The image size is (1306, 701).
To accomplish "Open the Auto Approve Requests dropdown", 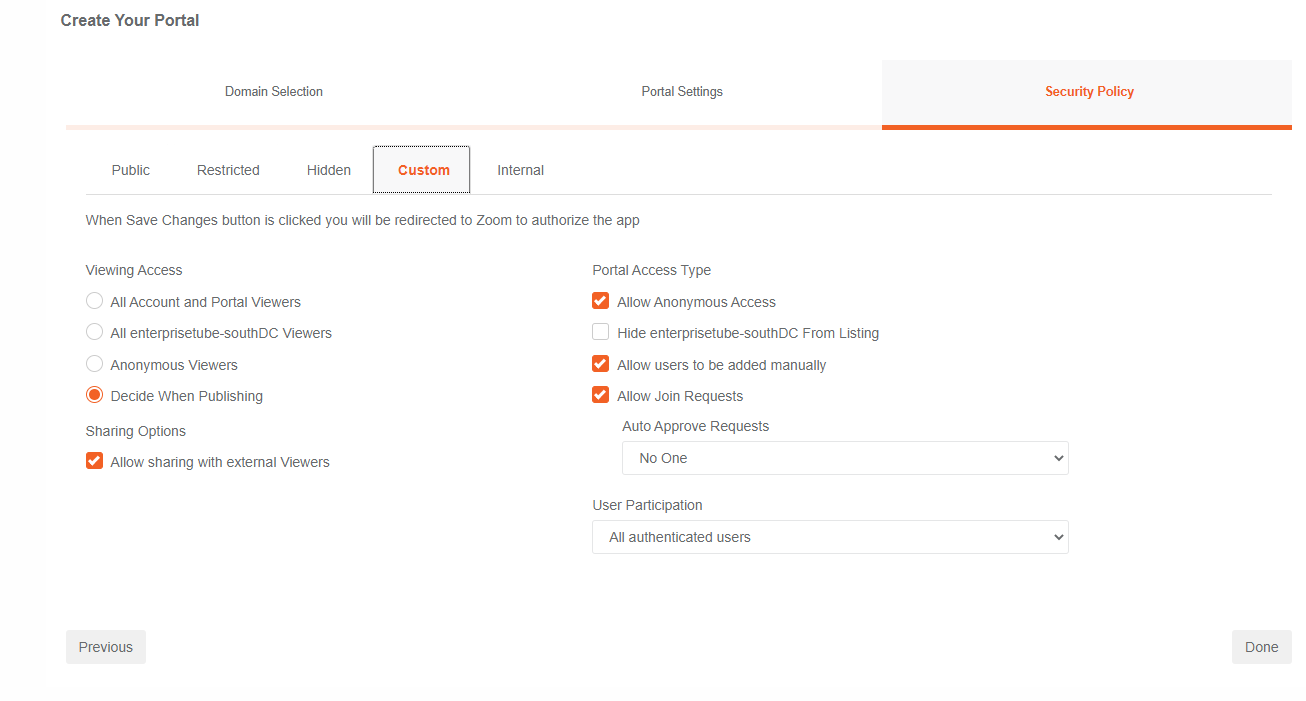I will (844, 458).
